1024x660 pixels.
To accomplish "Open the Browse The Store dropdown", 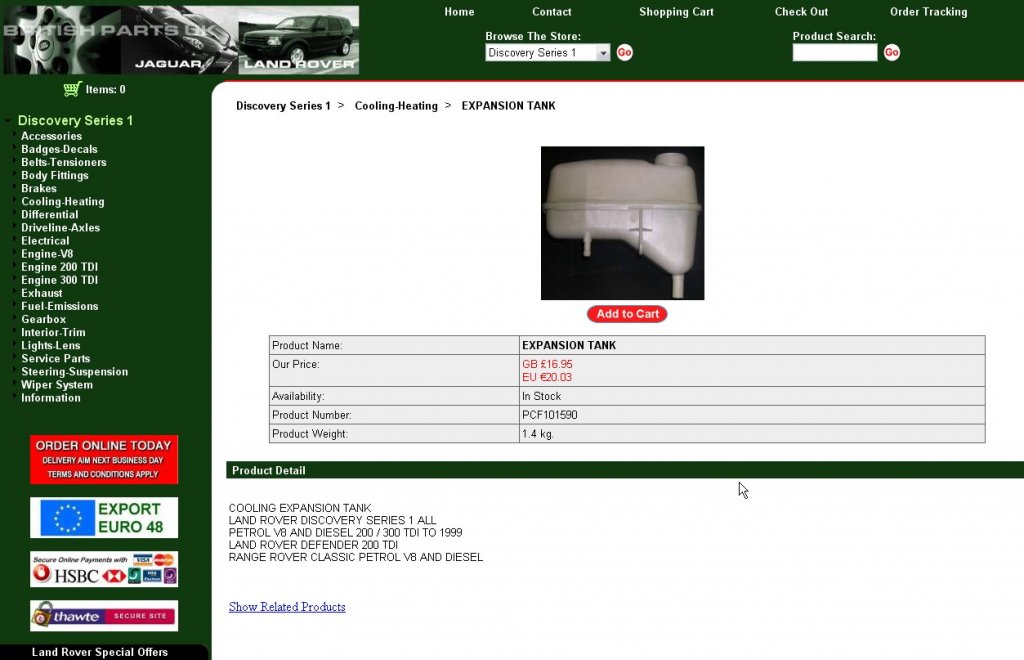I will coord(547,53).
